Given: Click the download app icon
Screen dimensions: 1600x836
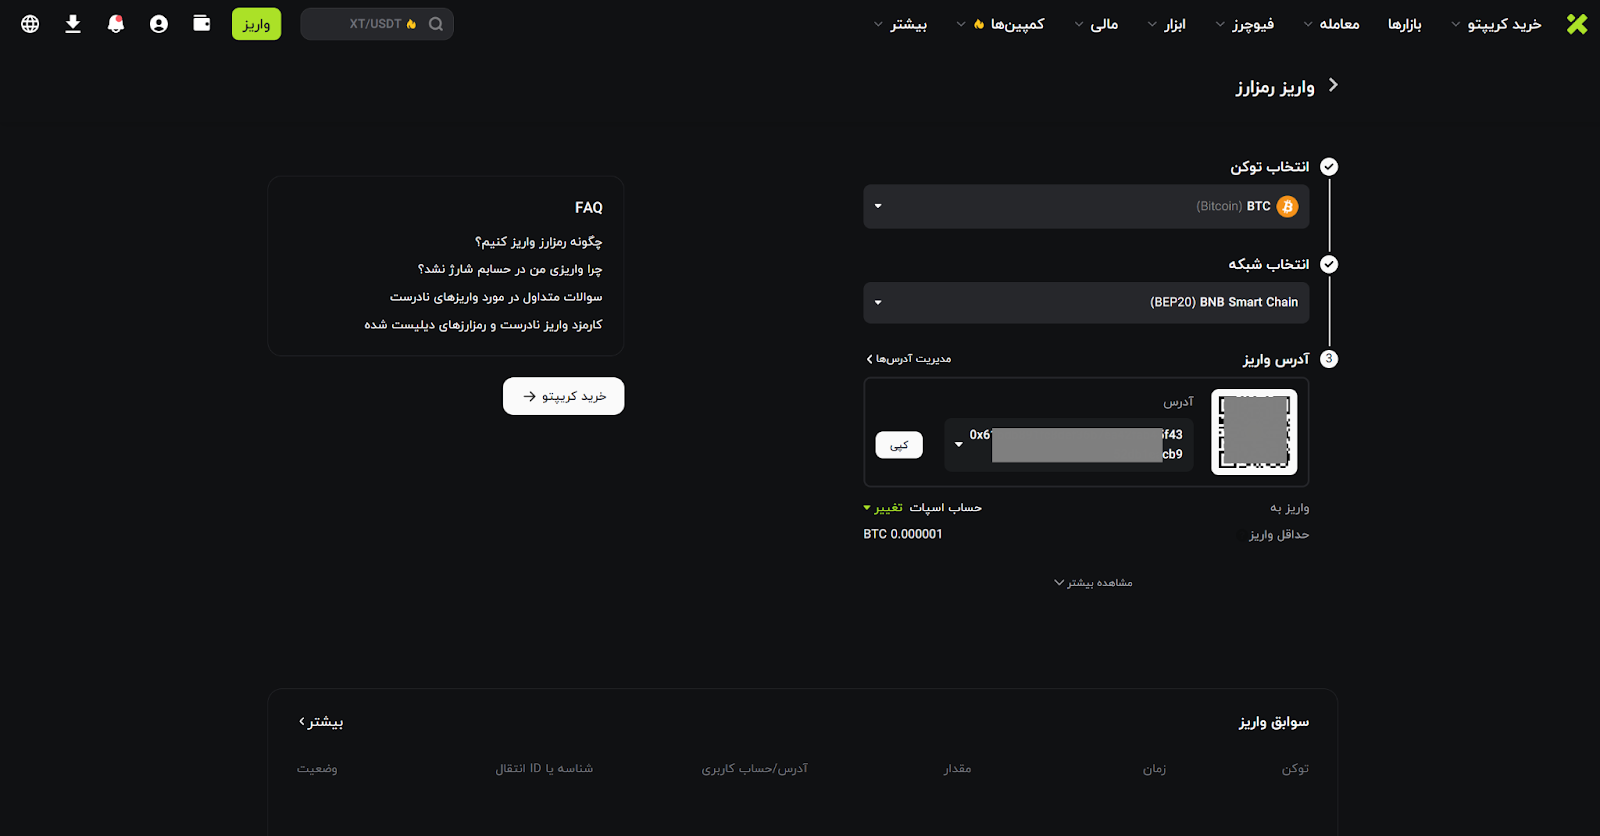Looking at the screenshot, I should 73,24.
